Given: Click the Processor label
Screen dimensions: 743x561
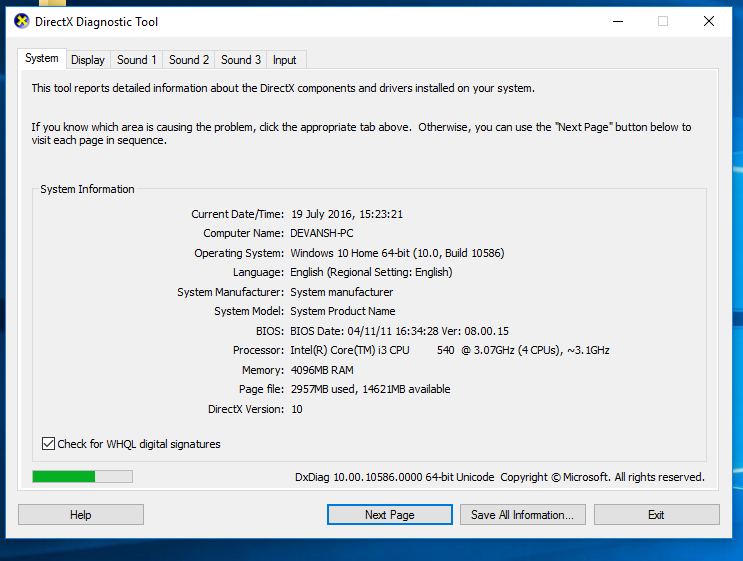Looking at the screenshot, I should click(x=258, y=350).
